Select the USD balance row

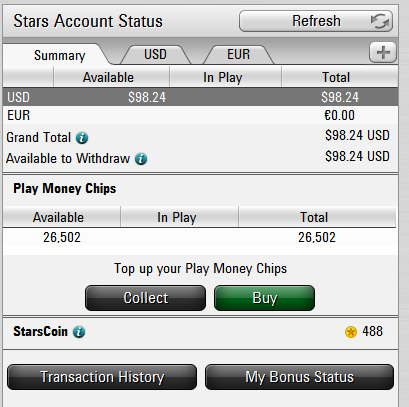click(200, 97)
